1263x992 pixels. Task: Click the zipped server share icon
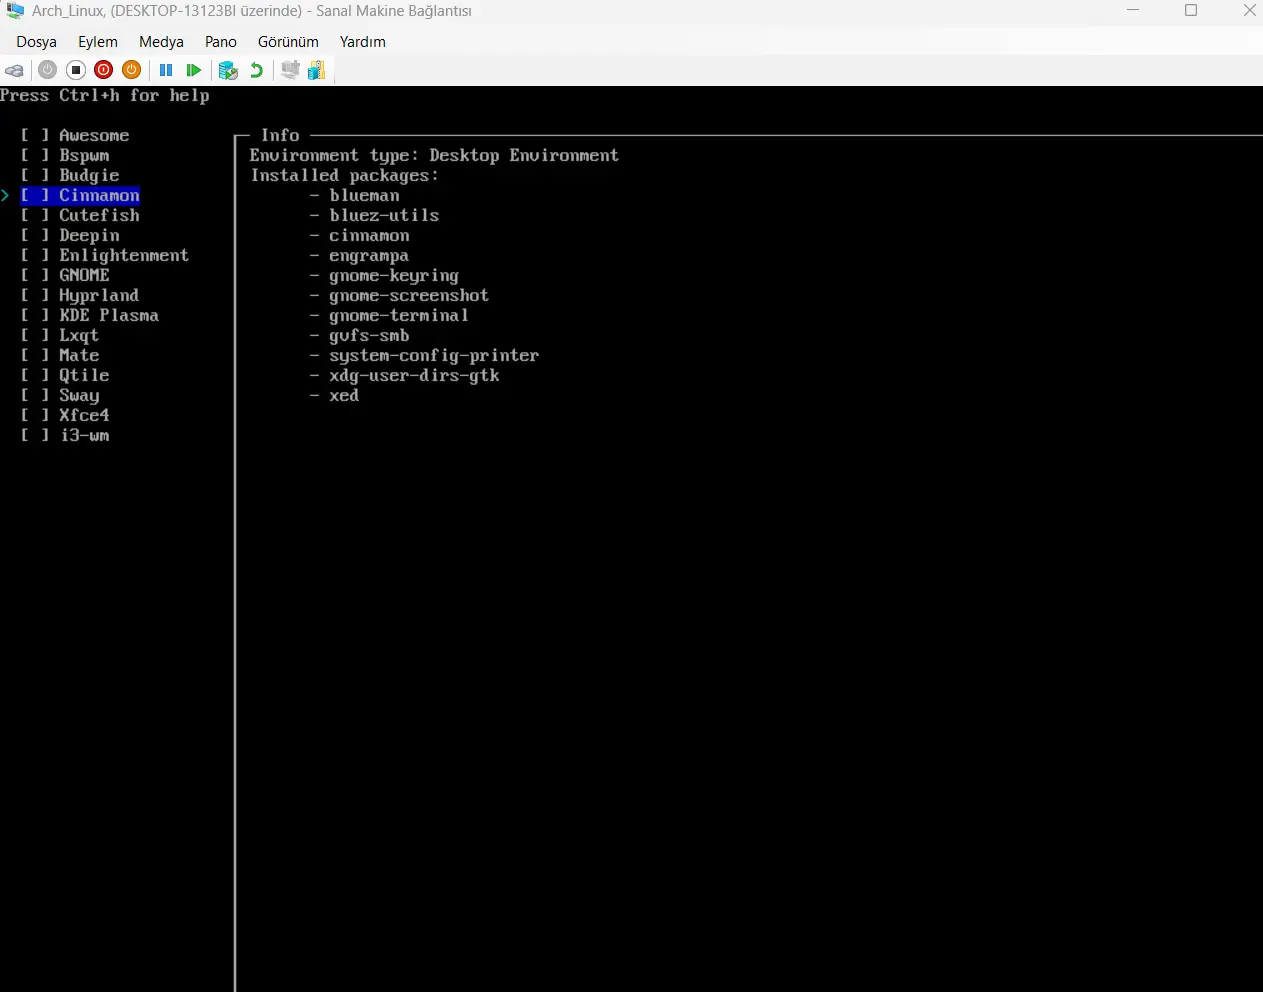pyautogui.click(x=317, y=70)
